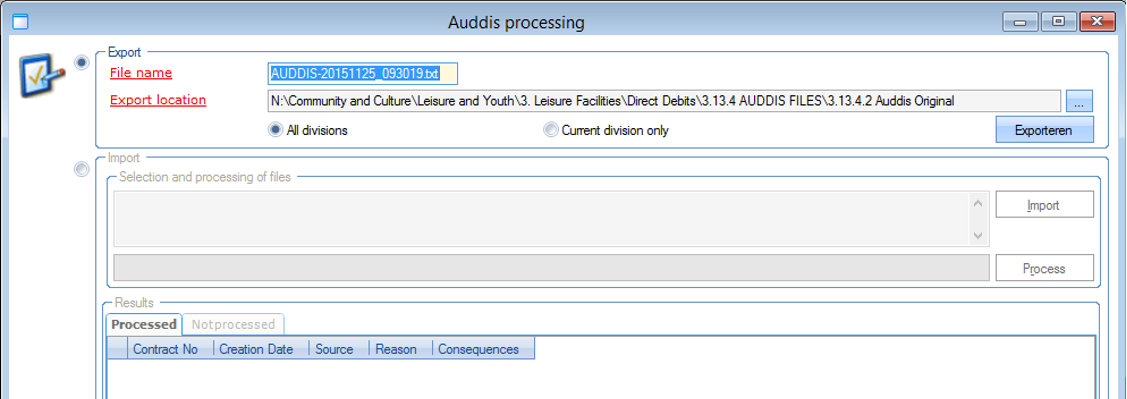Open the Export location label link
The height and width of the screenshot is (399, 1127).
click(158, 100)
